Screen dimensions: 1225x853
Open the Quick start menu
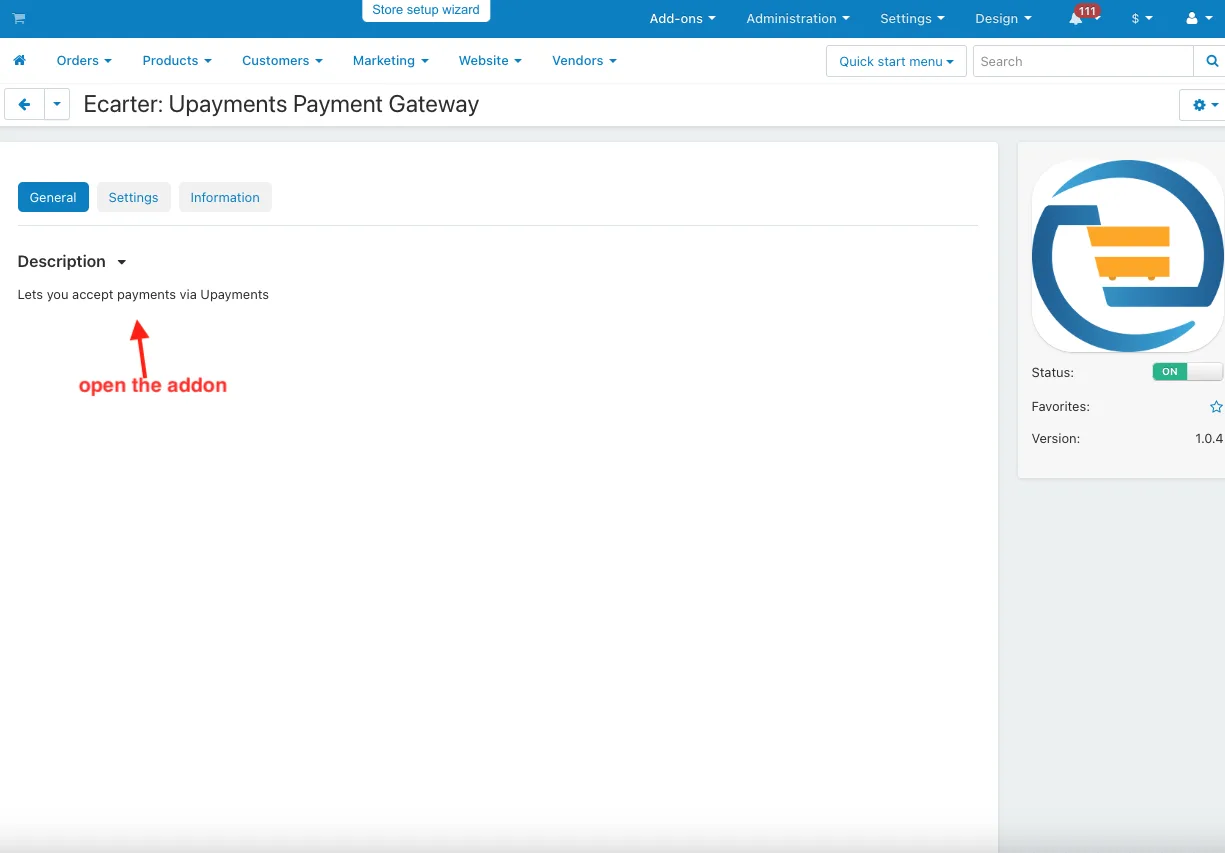click(x=896, y=61)
